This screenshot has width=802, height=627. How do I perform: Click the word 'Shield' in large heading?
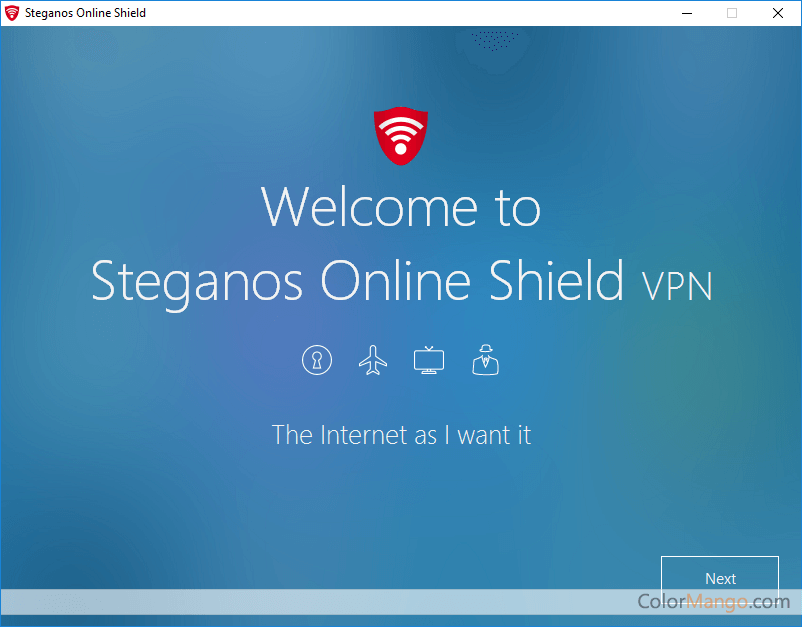click(x=556, y=280)
